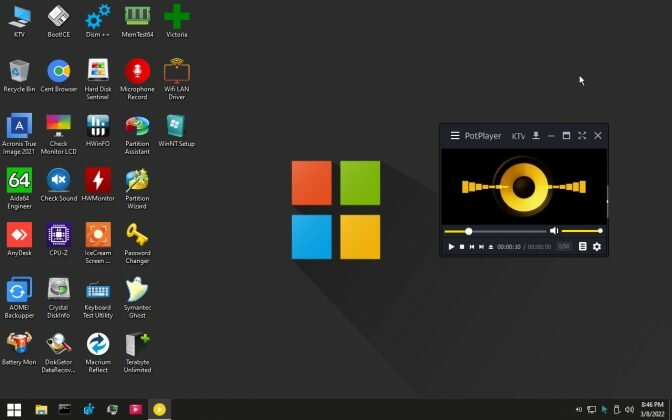Viewport: 672px width, 420px height.
Task: Select the HWMonitor icon
Action: coord(98,185)
